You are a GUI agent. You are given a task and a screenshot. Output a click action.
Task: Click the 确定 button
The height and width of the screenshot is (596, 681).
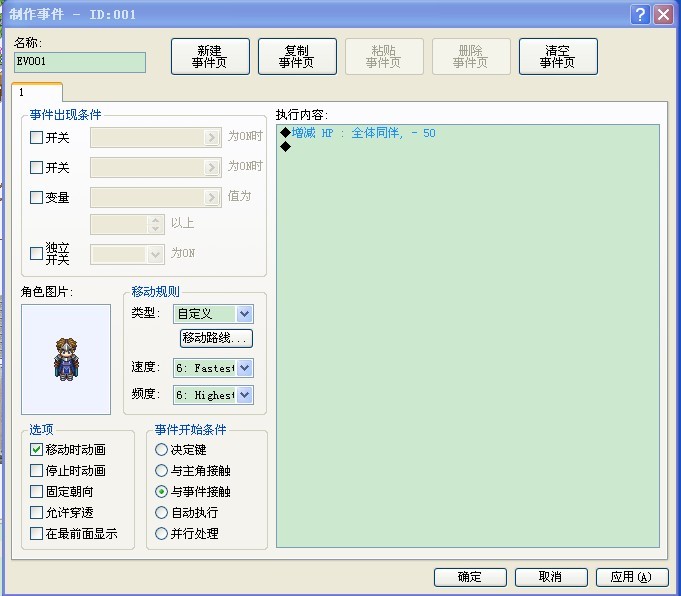click(470, 577)
